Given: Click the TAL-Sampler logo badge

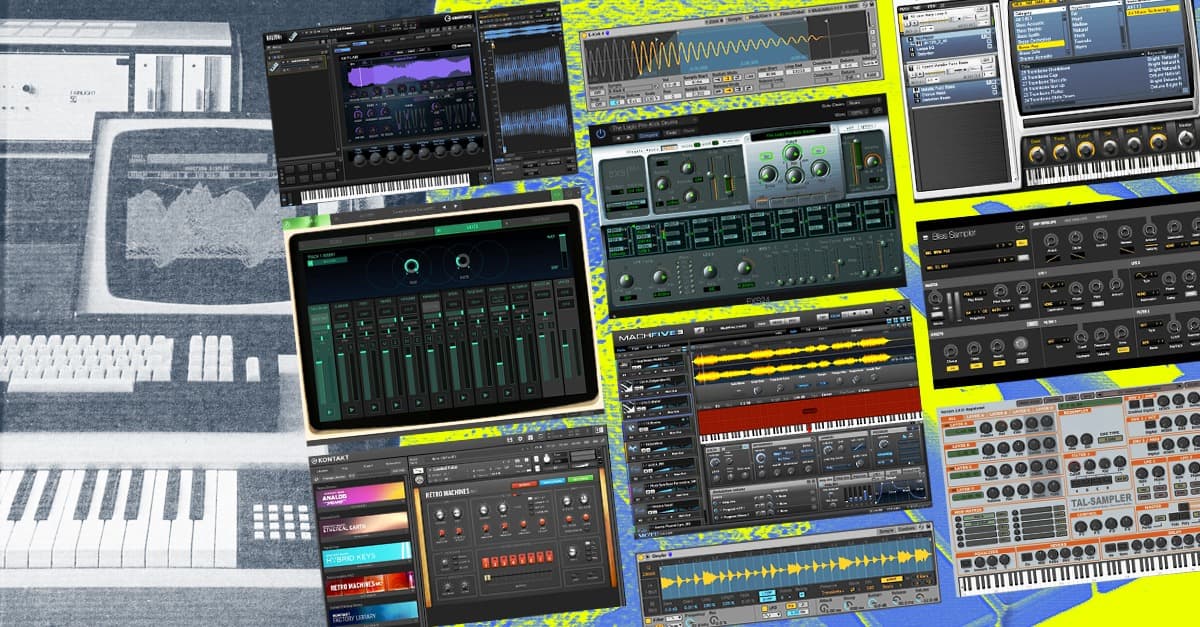Looking at the screenshot, I should tap(1101, 498).
